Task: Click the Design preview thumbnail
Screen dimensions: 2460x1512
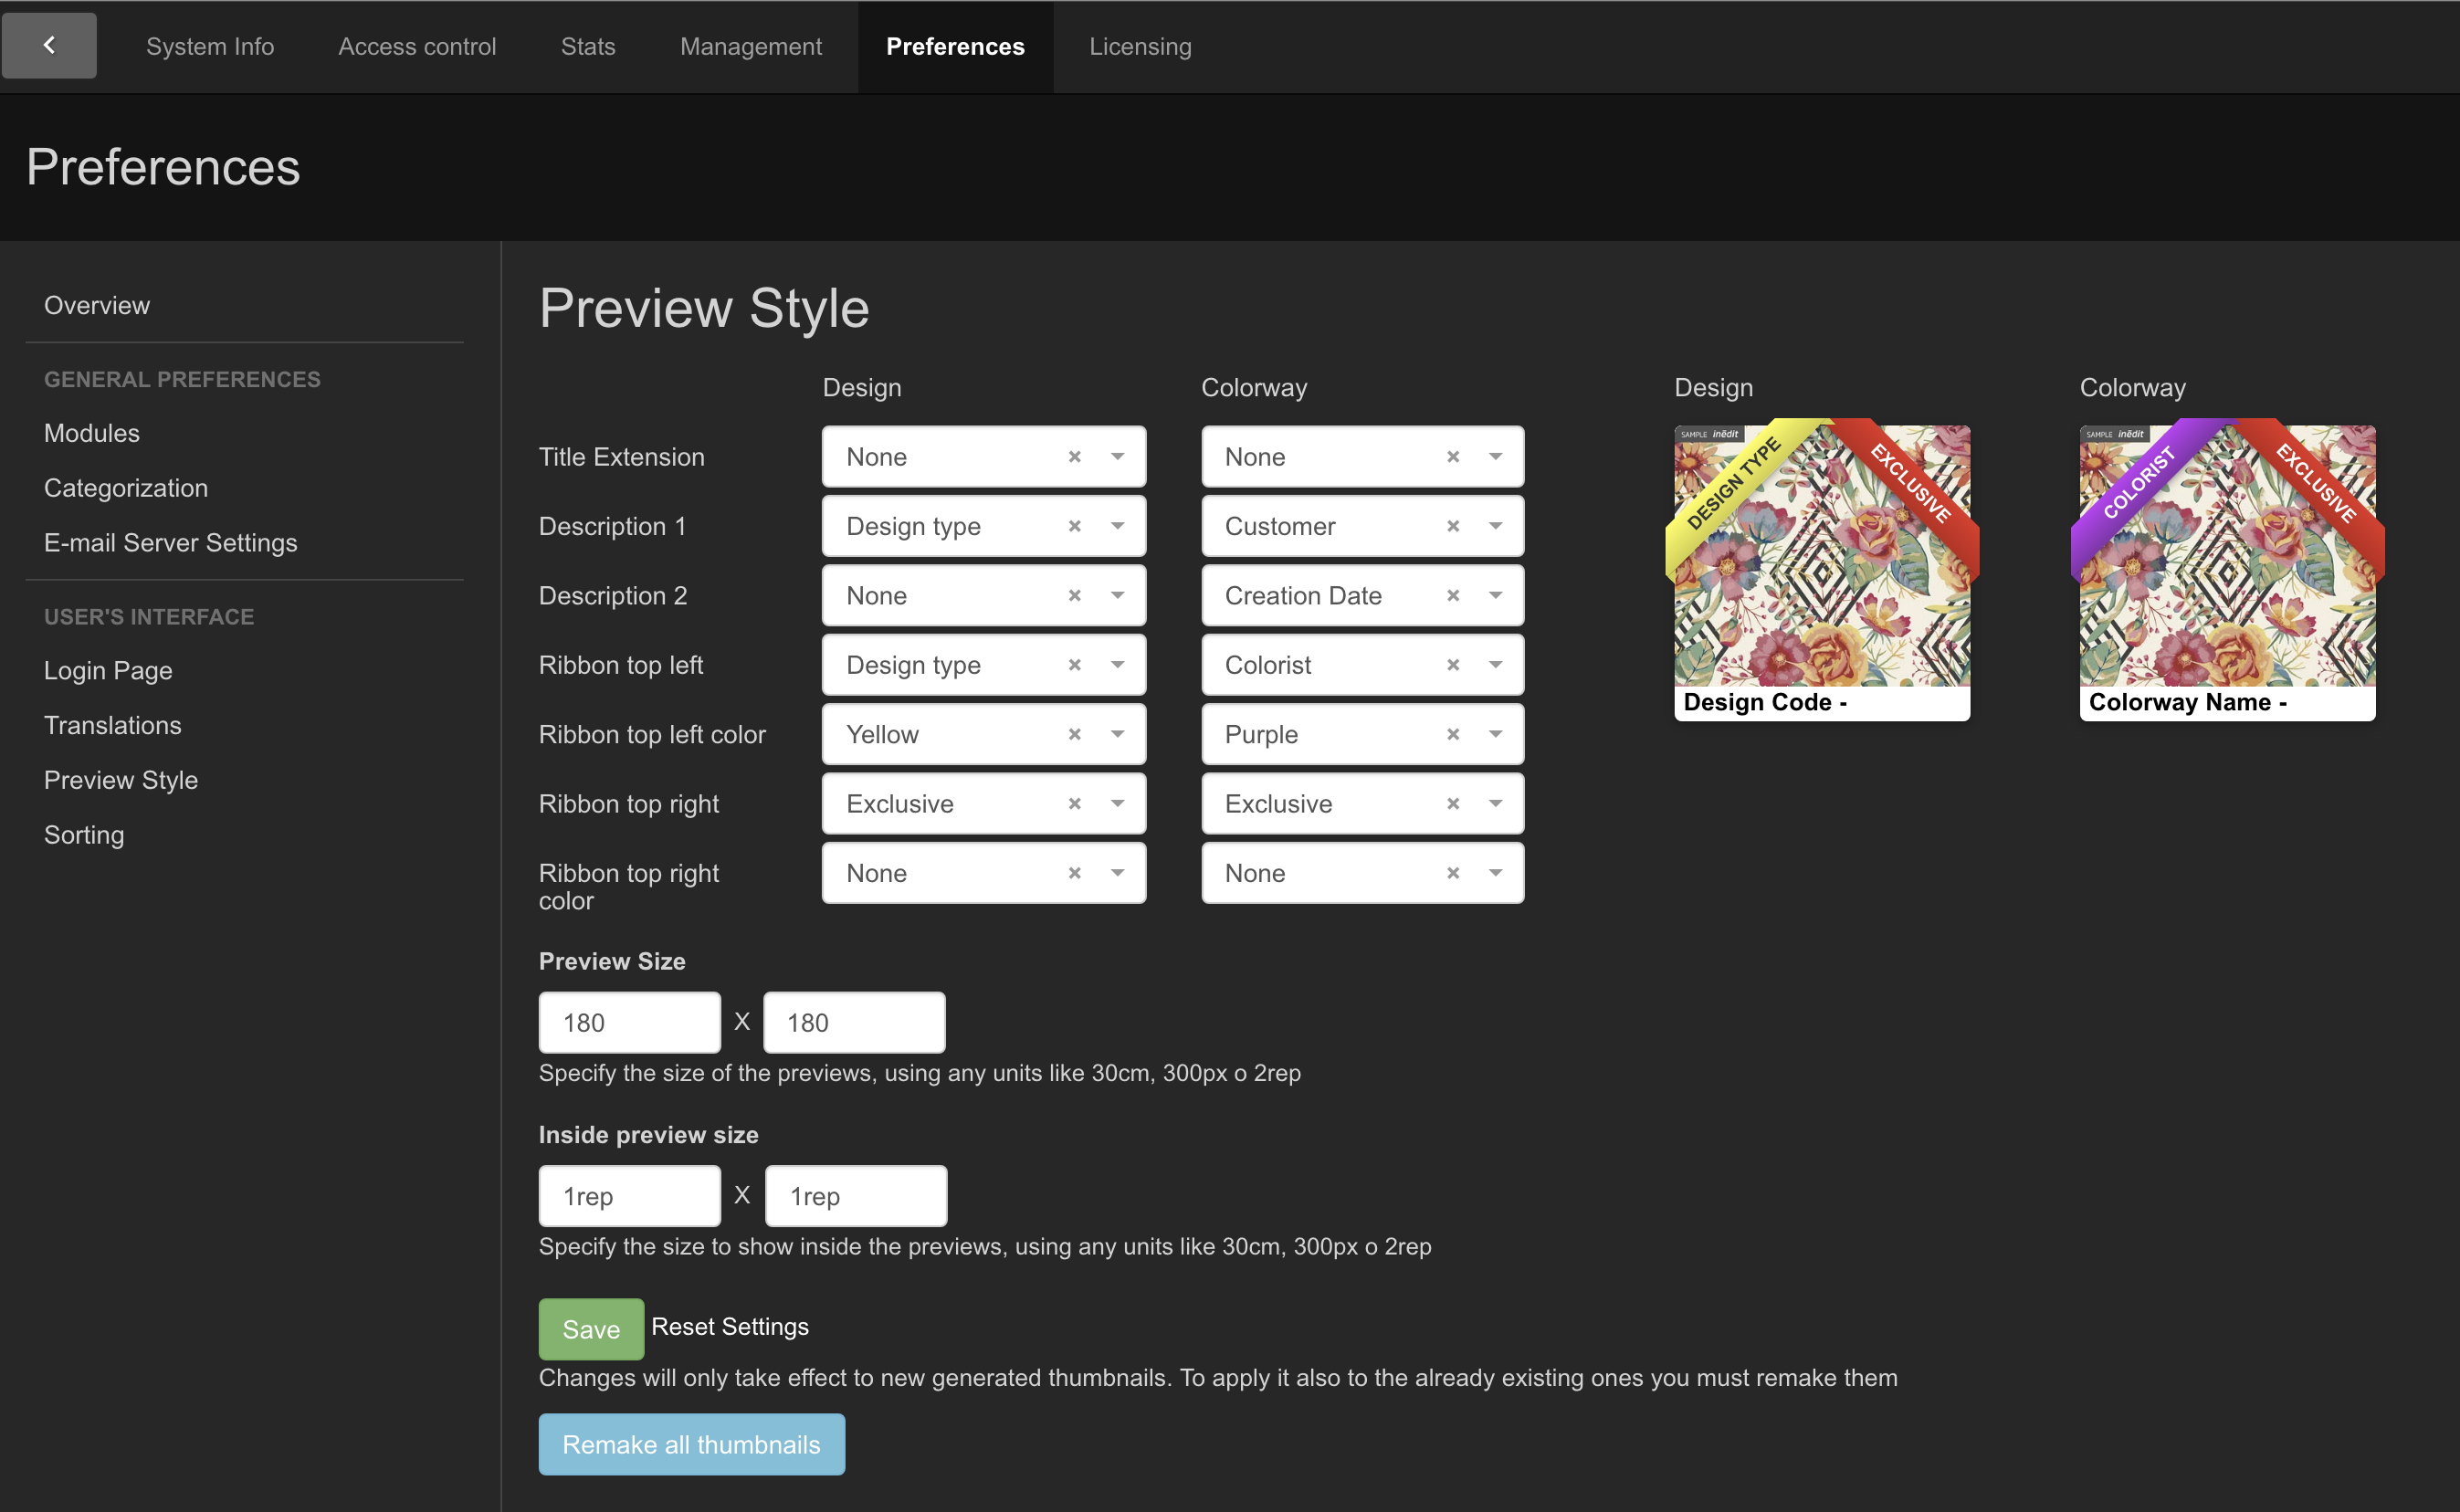Action: tap(1821, 570)
